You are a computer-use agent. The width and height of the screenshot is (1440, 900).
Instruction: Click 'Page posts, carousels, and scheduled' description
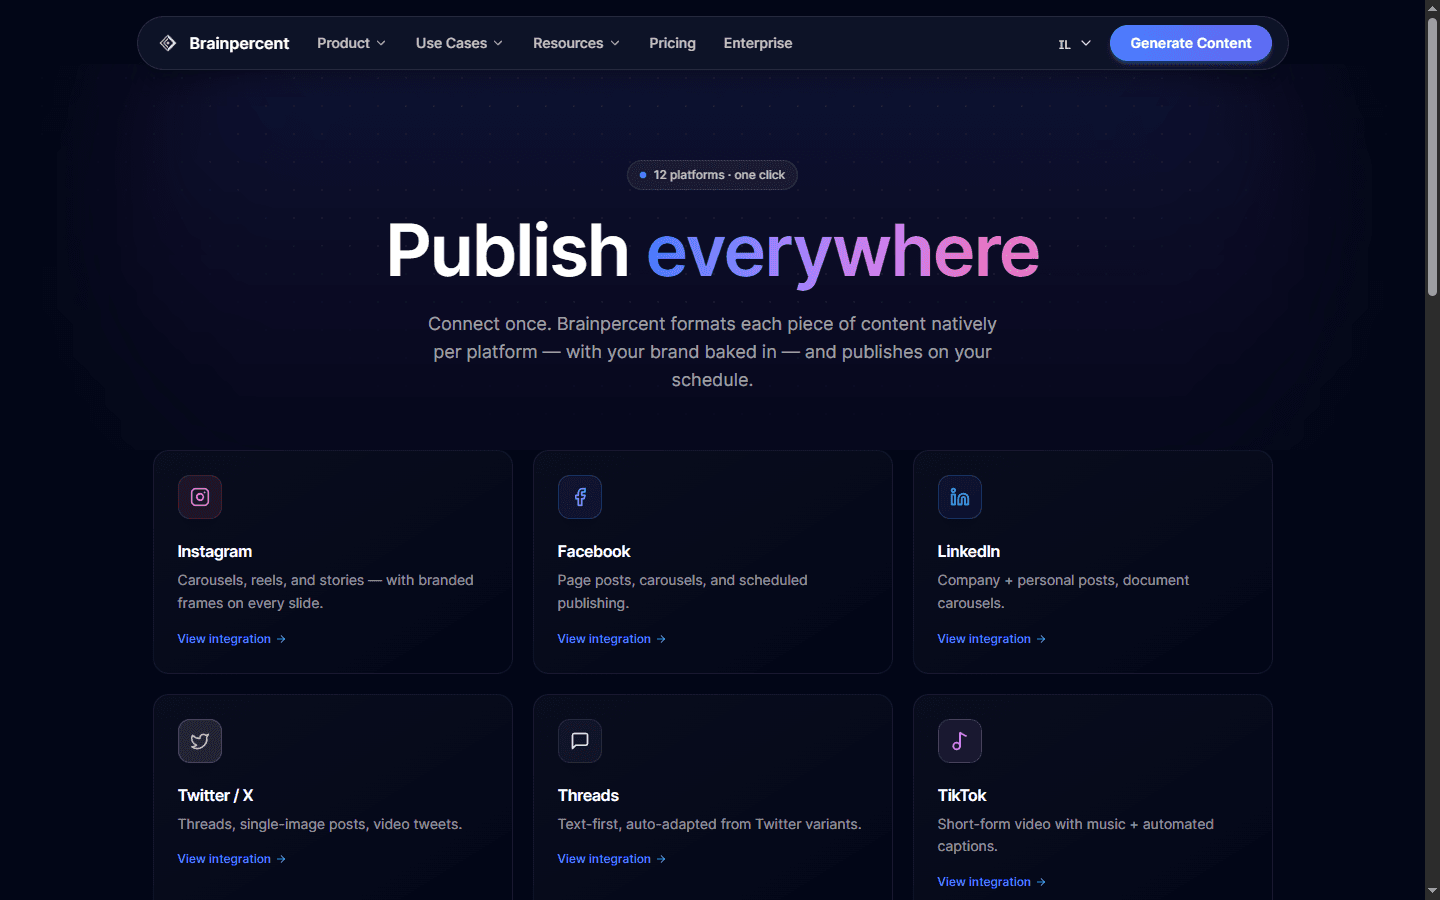pos(683,591)
